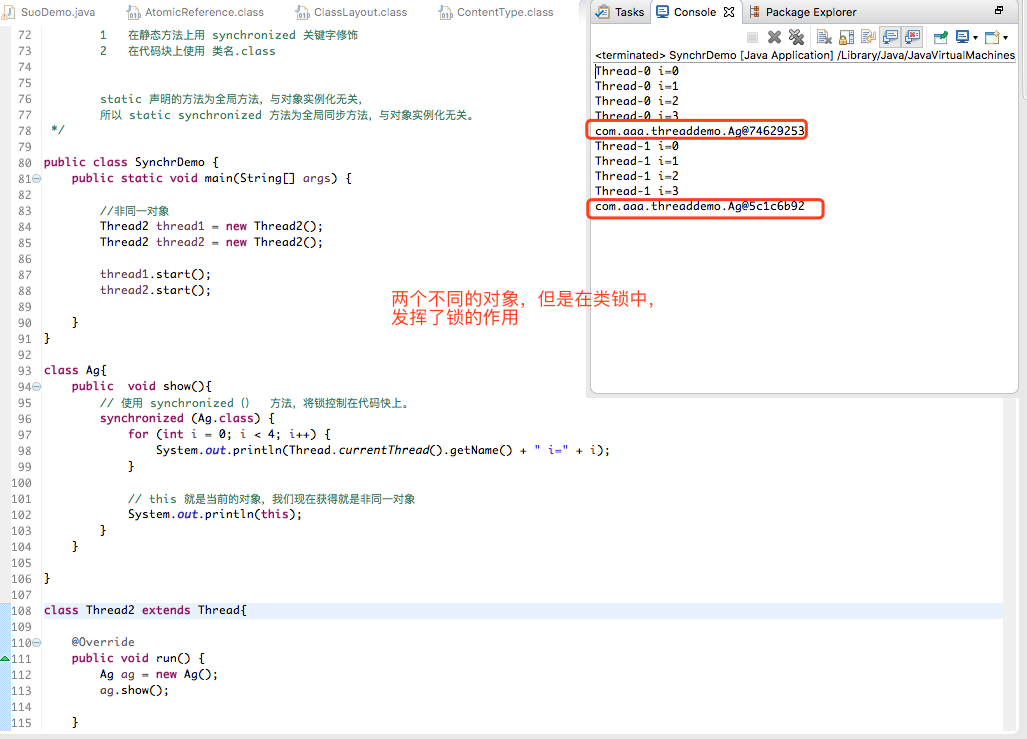1027x739 pixels.
Task: Switch to the Tasks tab
Action: (620, 12)
